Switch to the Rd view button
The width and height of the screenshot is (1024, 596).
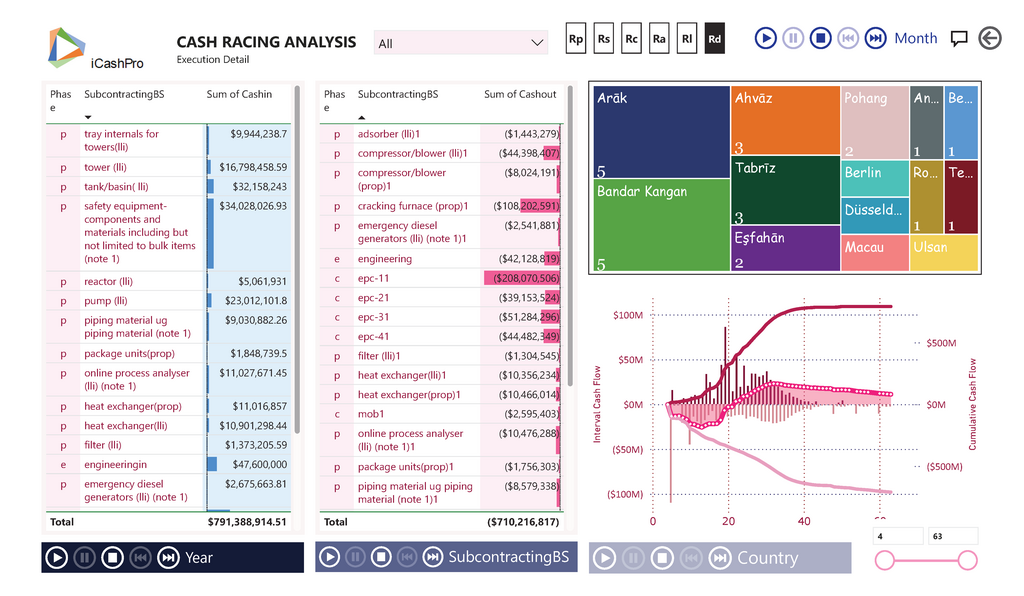click(714, 38)
